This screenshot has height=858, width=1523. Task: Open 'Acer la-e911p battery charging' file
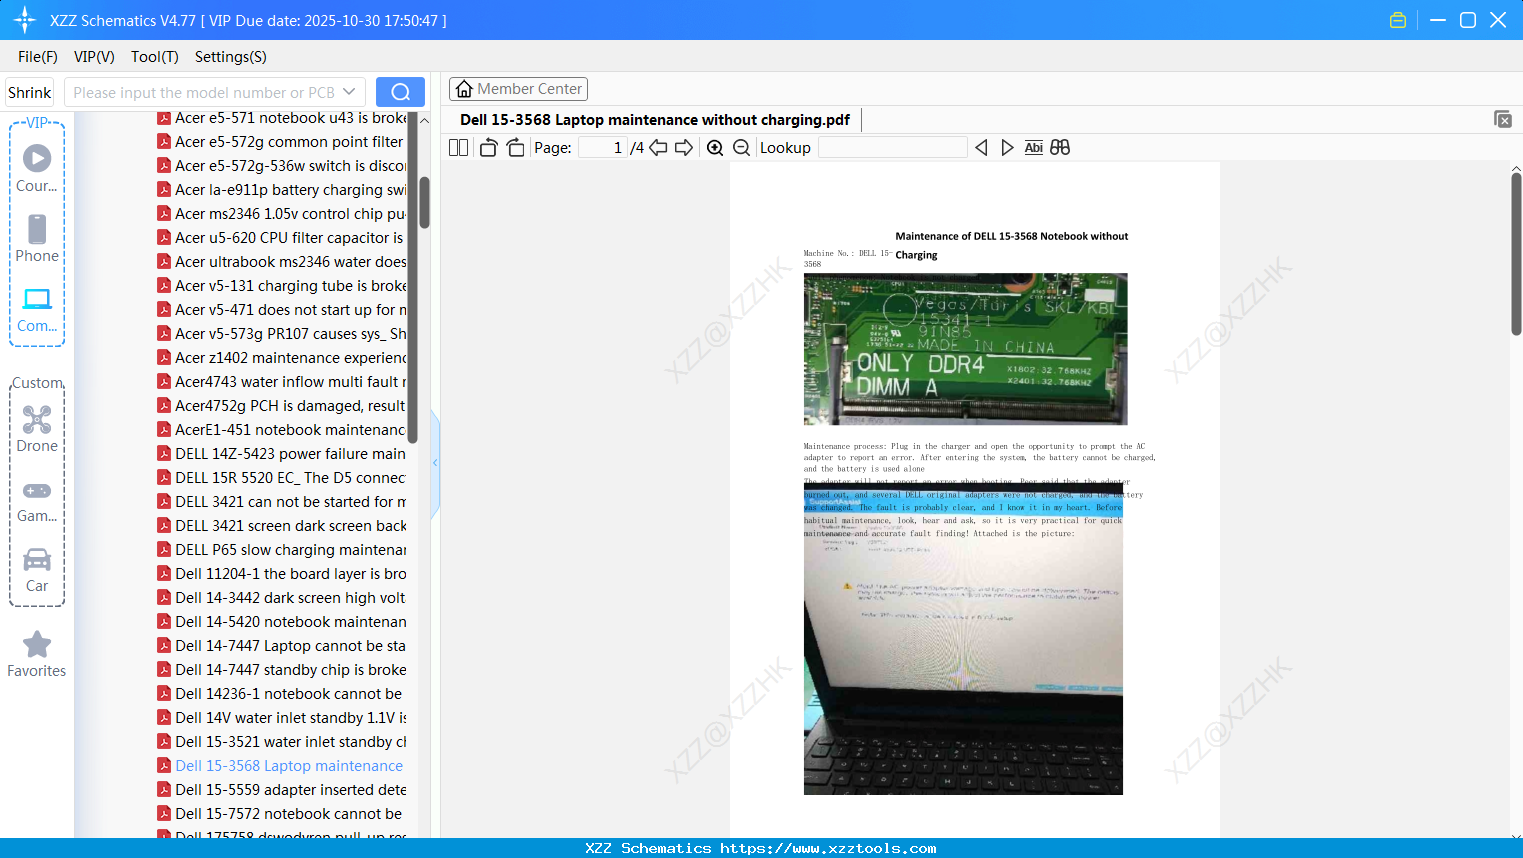coord(282,190)
